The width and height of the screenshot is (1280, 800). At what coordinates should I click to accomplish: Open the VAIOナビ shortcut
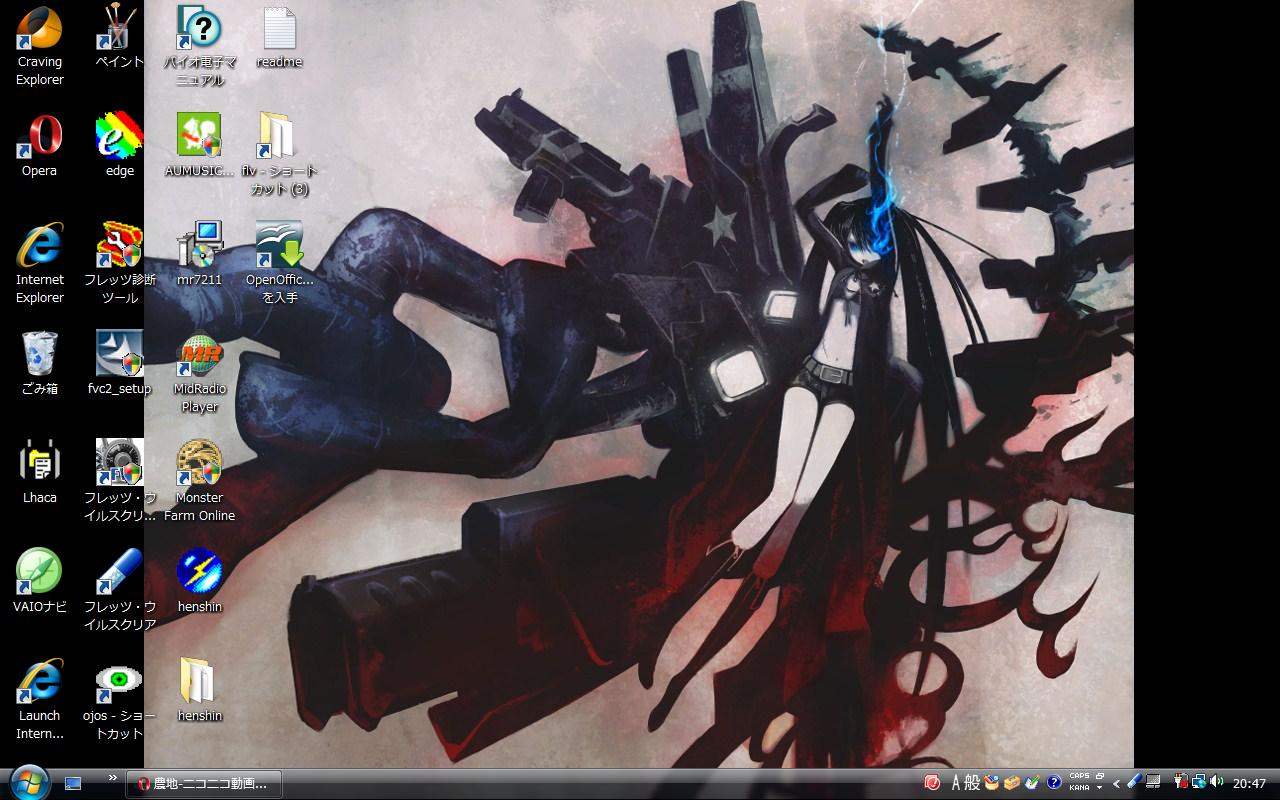39,582
